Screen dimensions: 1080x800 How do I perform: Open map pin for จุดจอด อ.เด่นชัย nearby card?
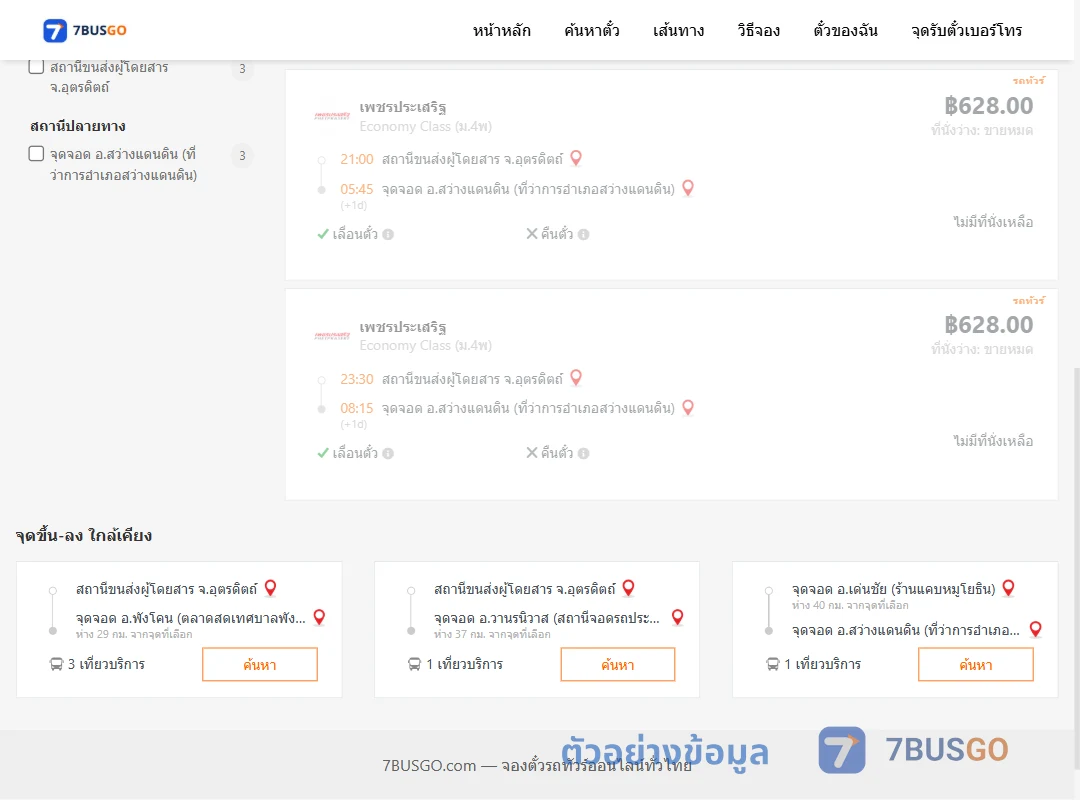point(1008,588)
